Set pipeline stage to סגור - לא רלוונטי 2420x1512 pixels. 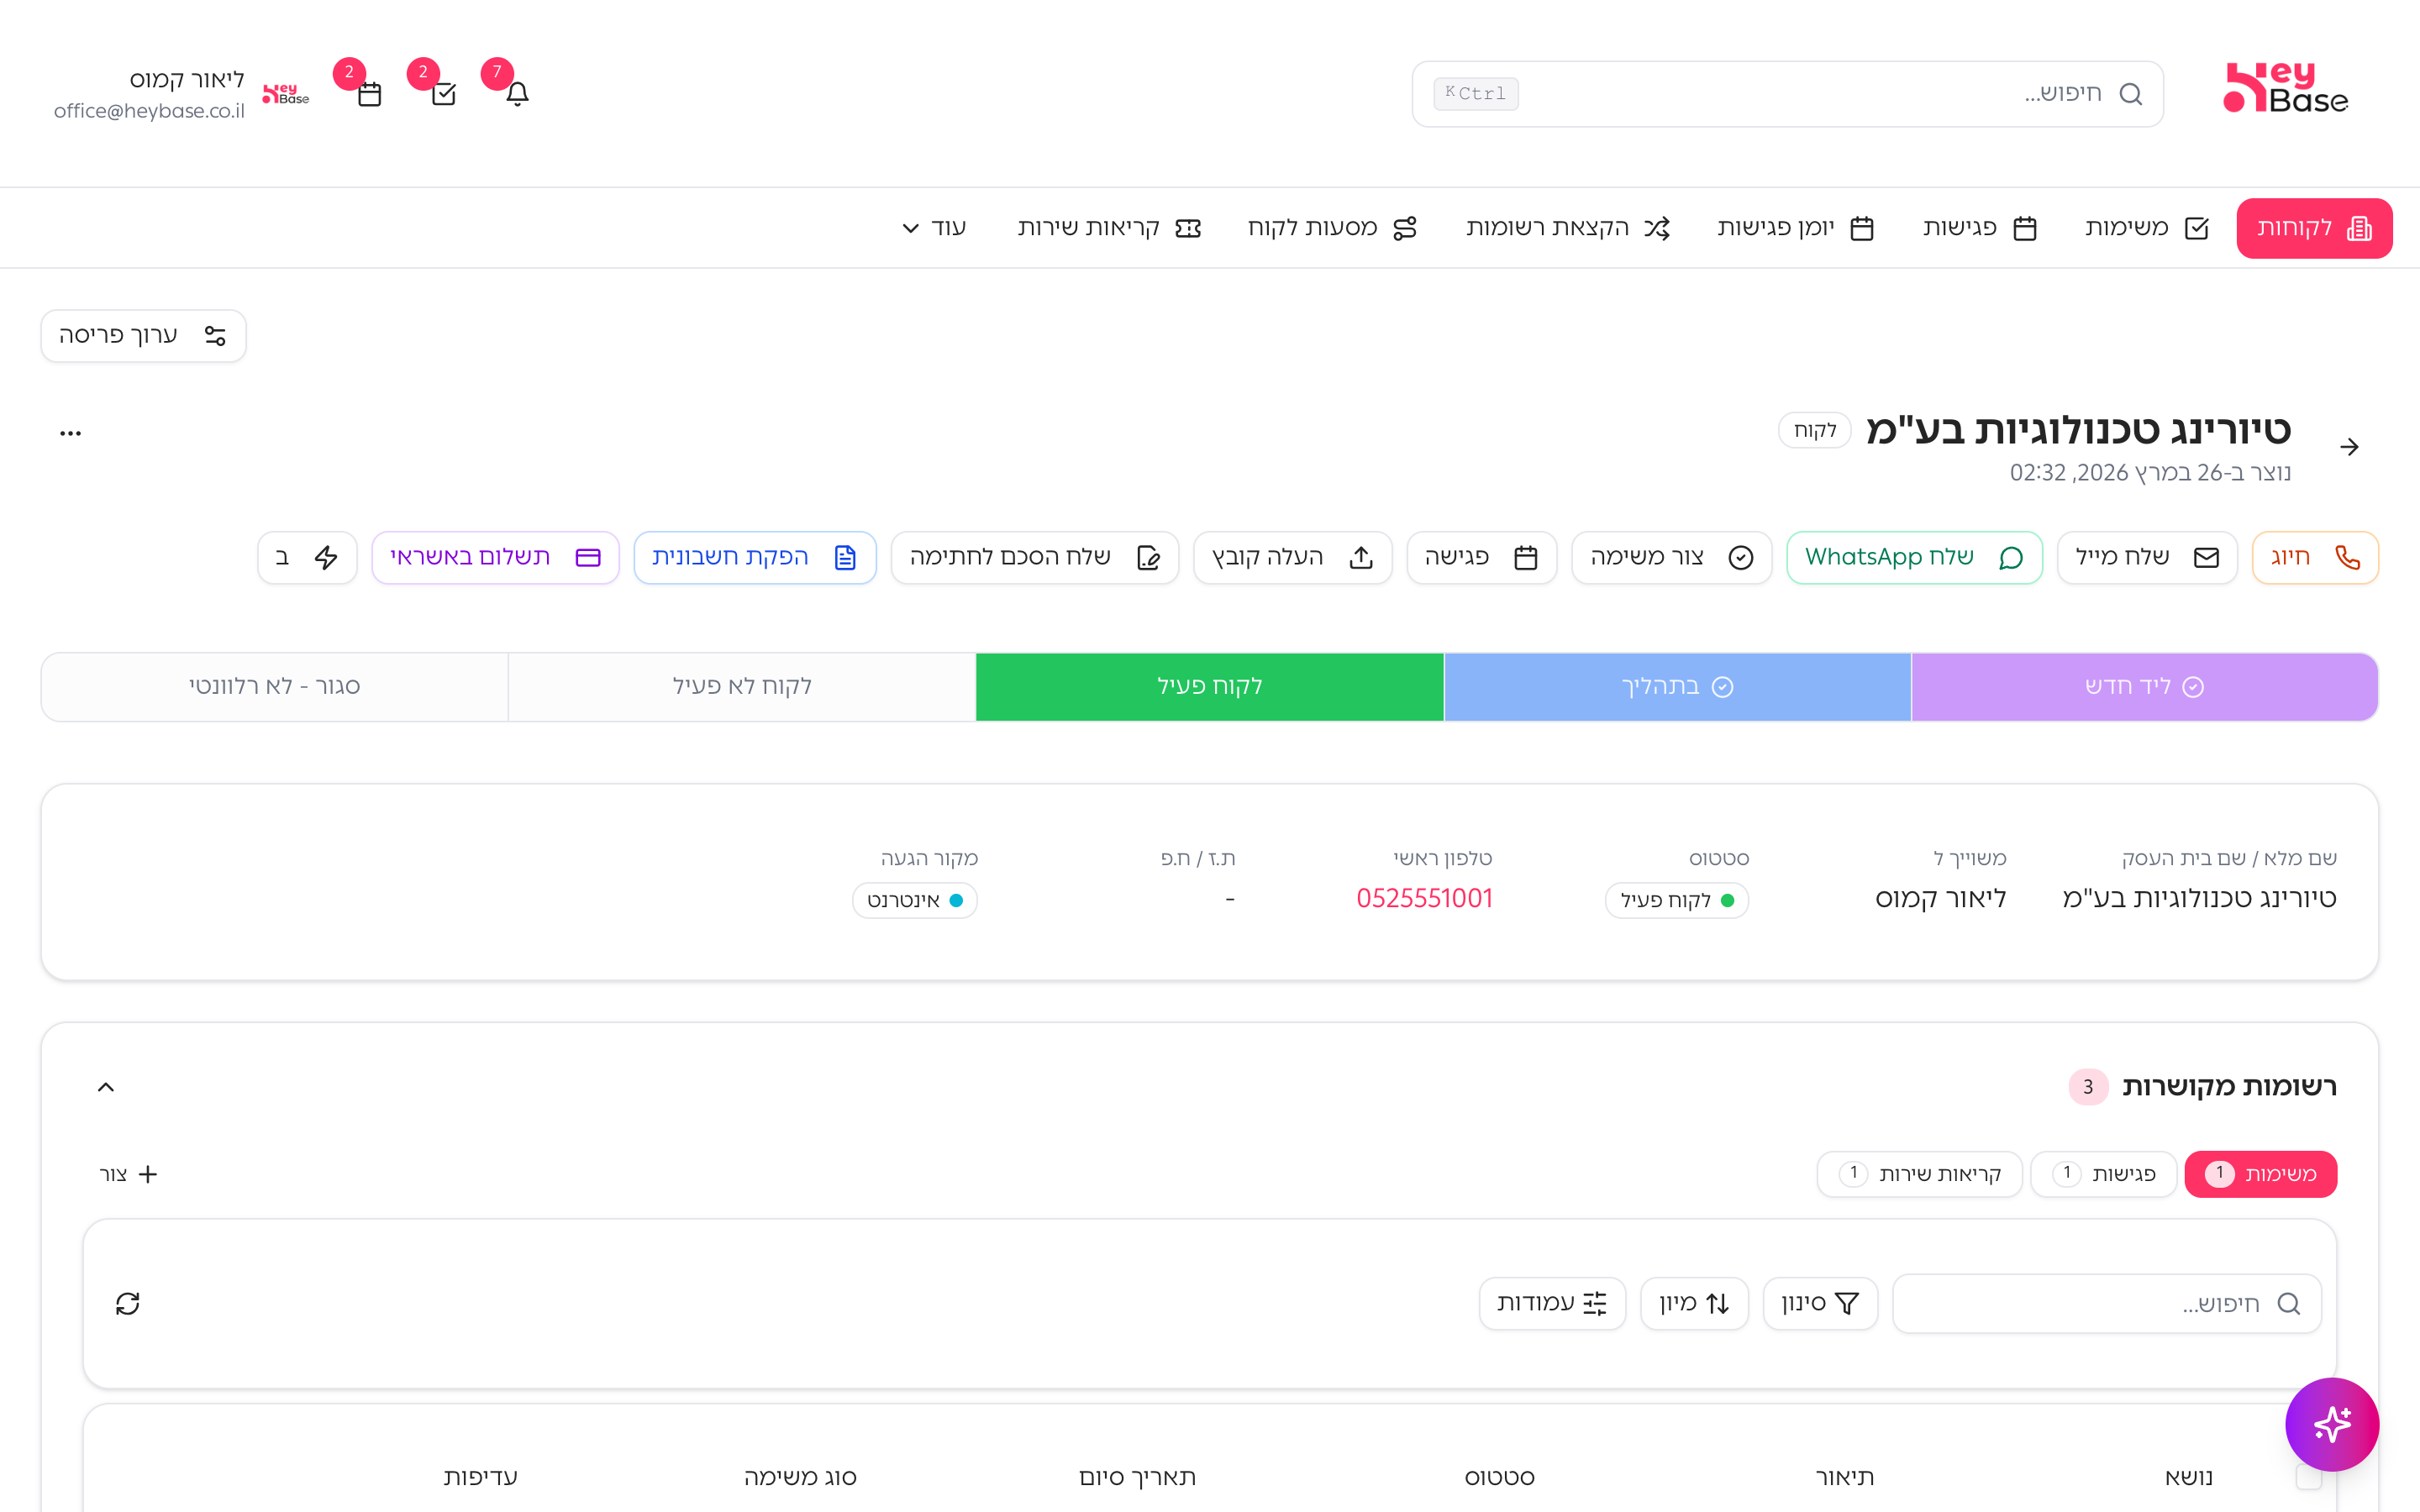pos(275,687)
